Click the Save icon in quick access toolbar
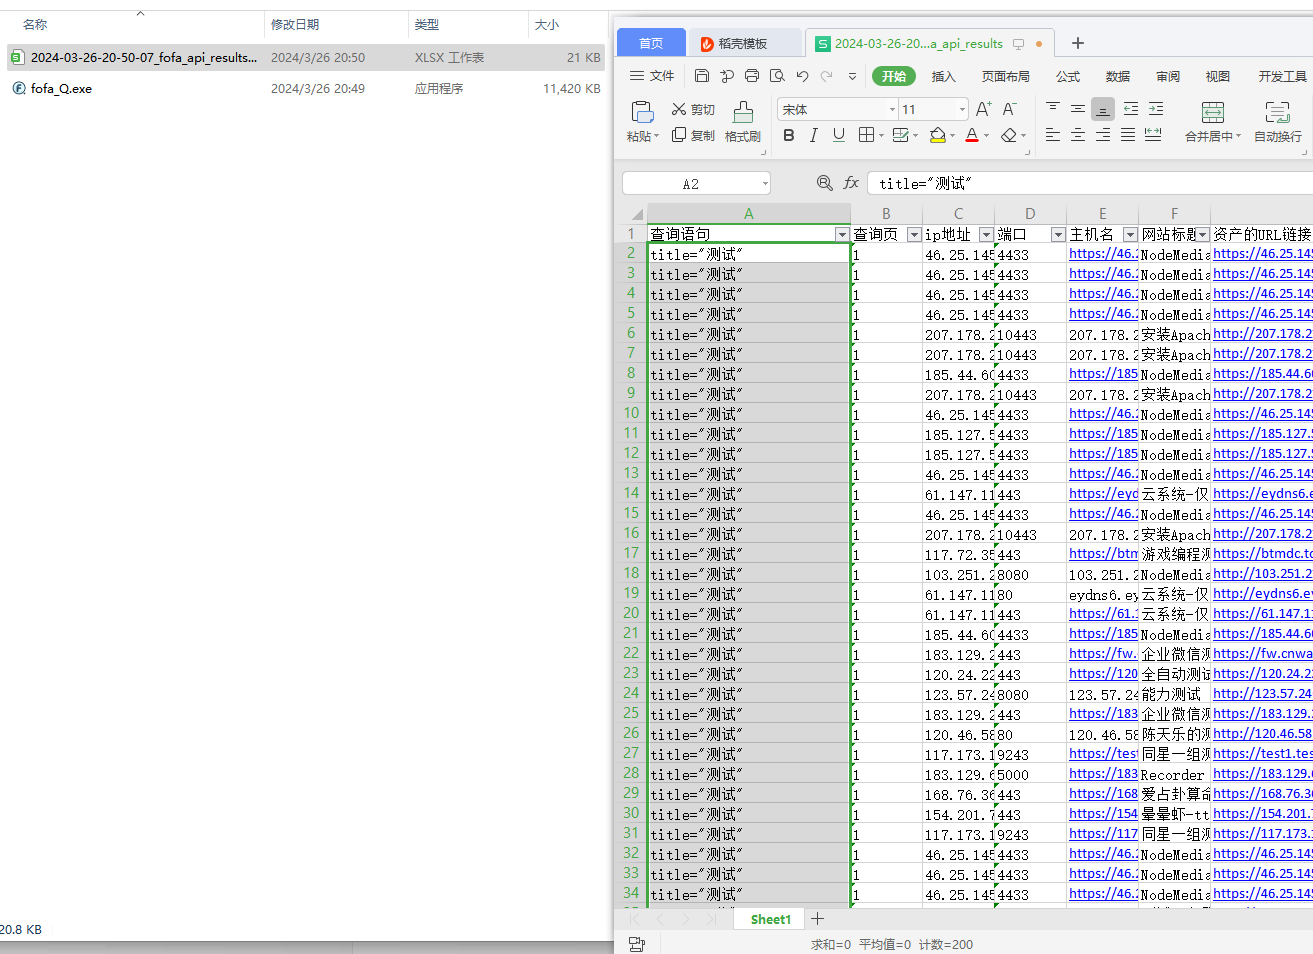The height and width of the screenshot is (954, 1313). 702,76
